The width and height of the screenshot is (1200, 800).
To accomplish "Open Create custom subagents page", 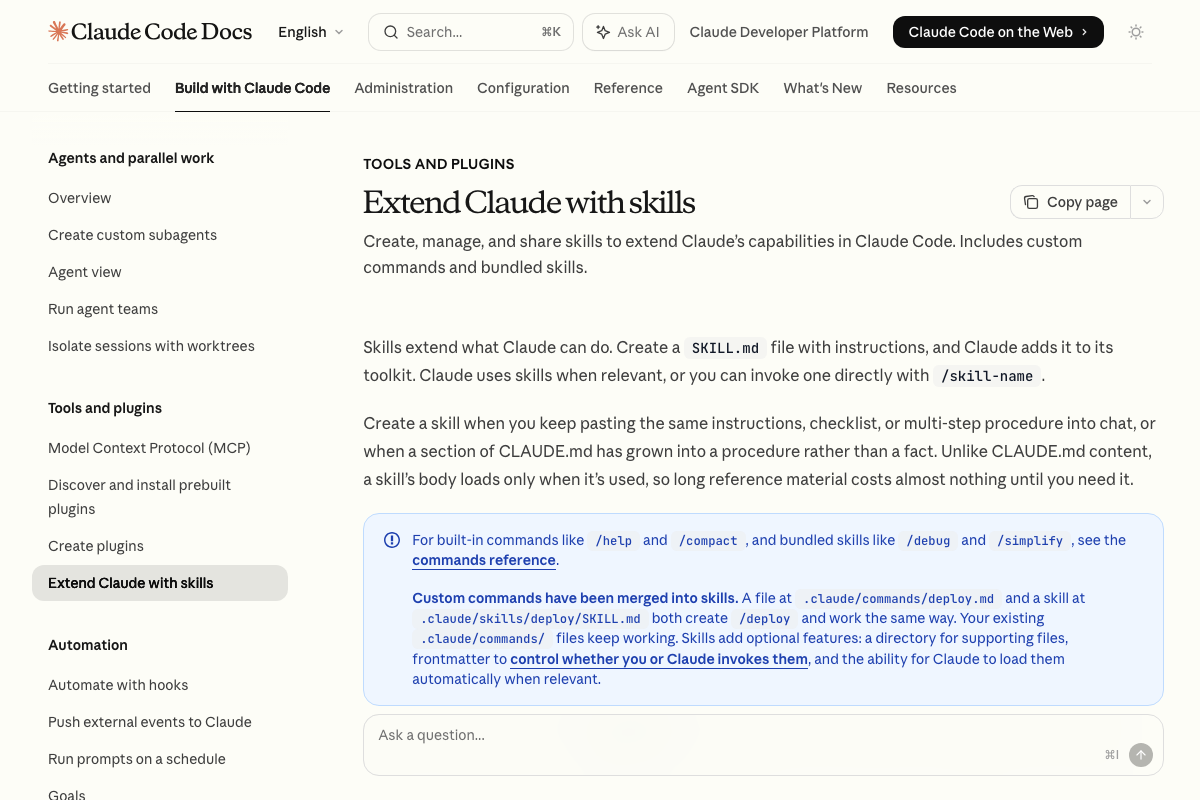I will pyautogui.click(x=132, y=235).
